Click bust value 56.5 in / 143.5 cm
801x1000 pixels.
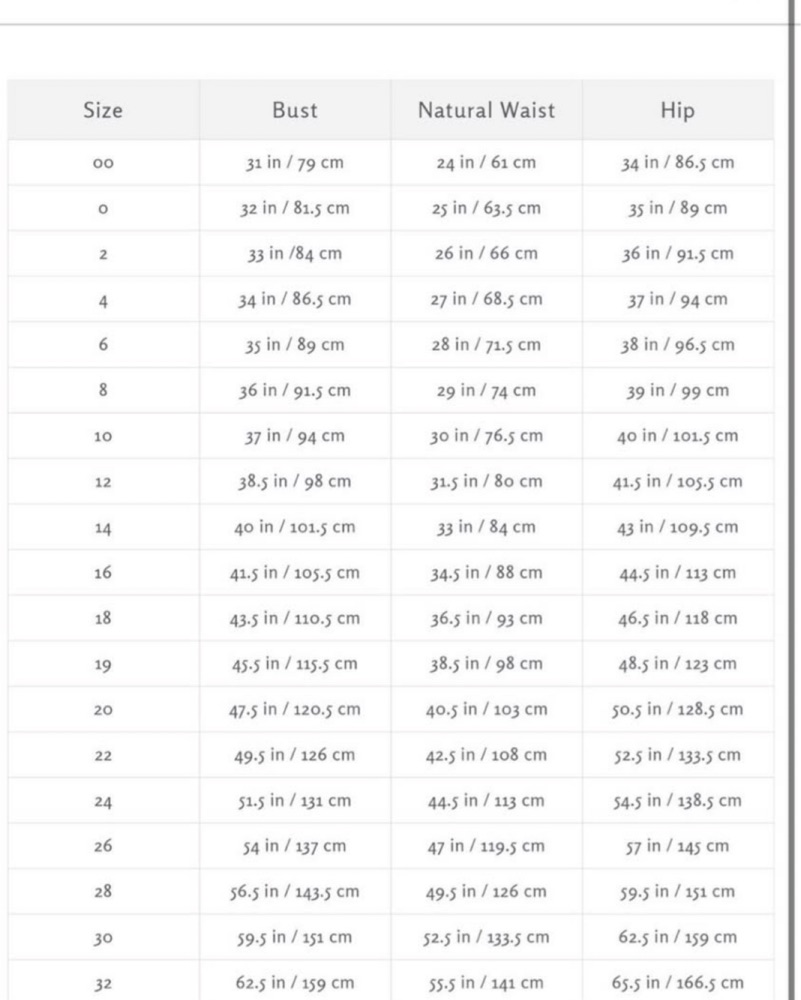295,892
